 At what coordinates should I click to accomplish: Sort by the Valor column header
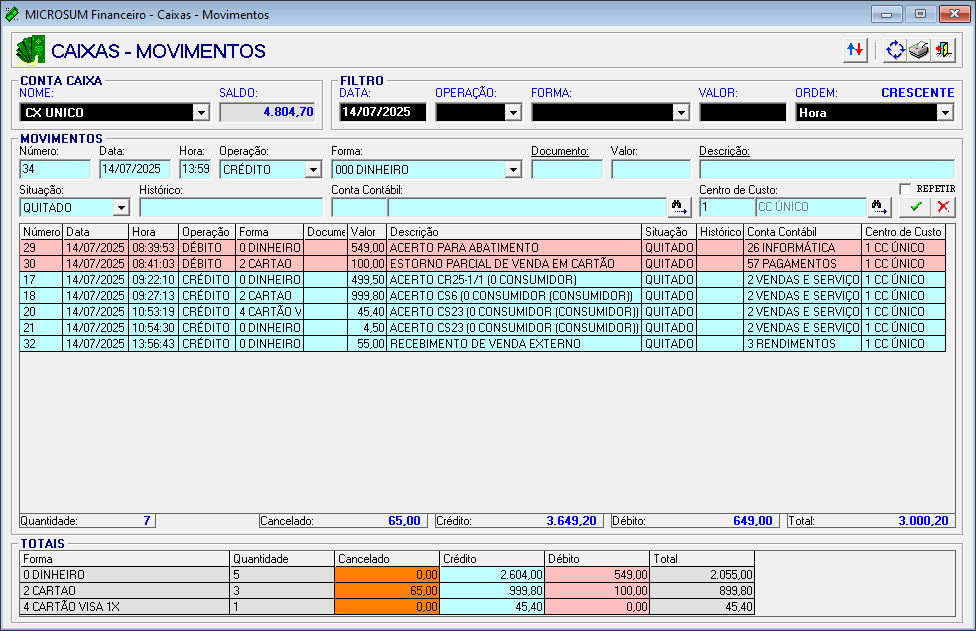pyautogui.click(x=366, y=232)
